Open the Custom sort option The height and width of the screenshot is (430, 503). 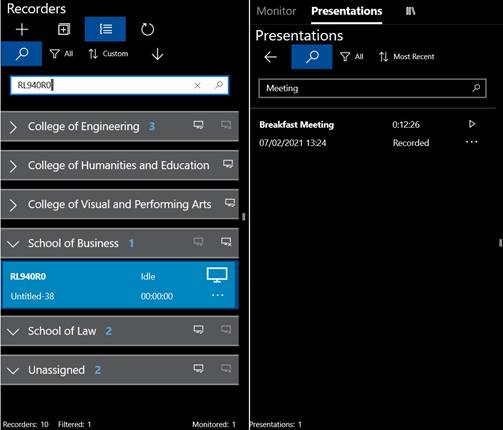(108, 54)
